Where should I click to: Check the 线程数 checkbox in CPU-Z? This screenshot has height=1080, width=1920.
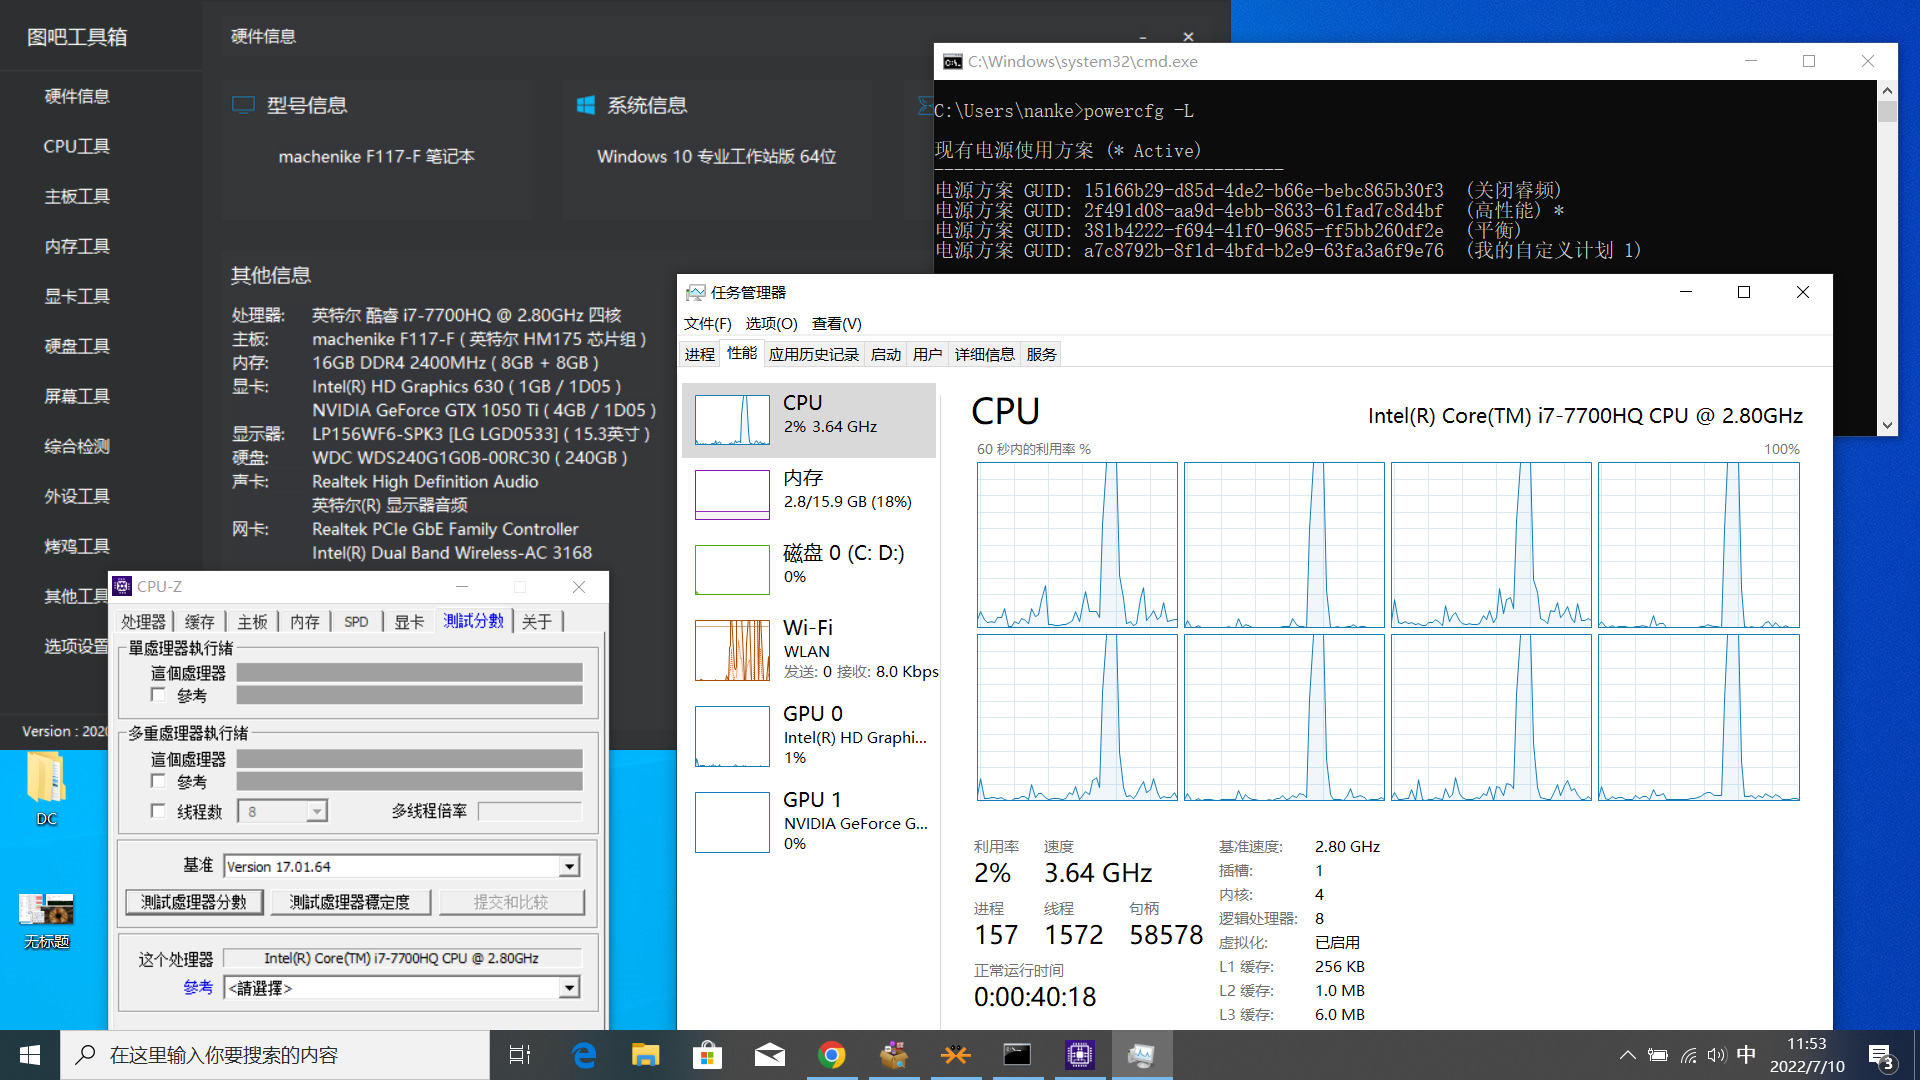tap(158, 811)
